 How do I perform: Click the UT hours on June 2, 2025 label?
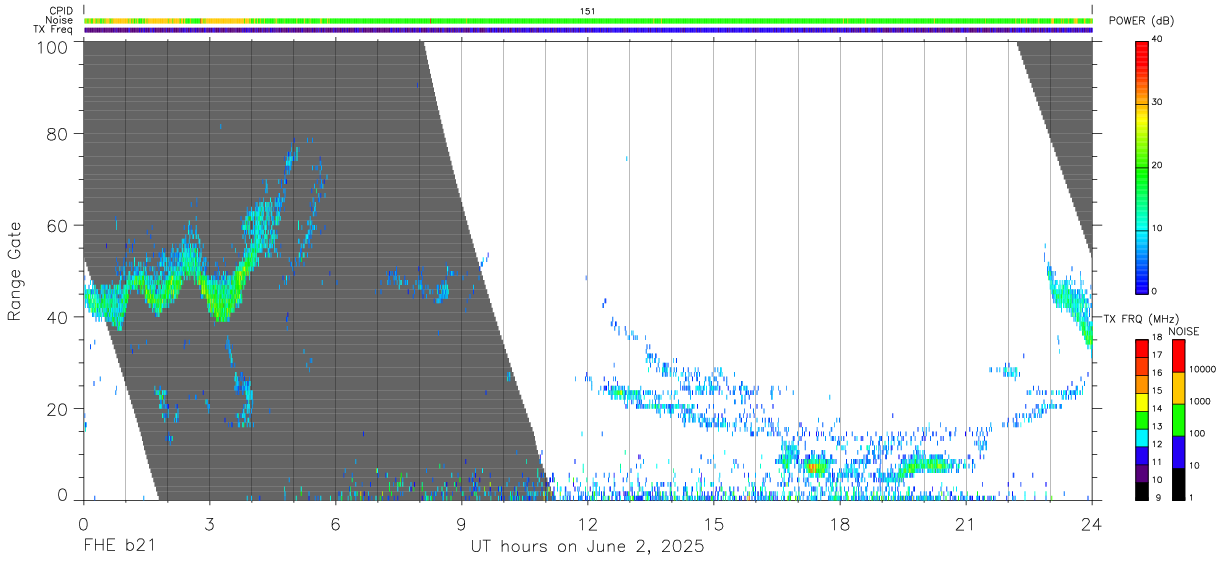click(588, 547)
